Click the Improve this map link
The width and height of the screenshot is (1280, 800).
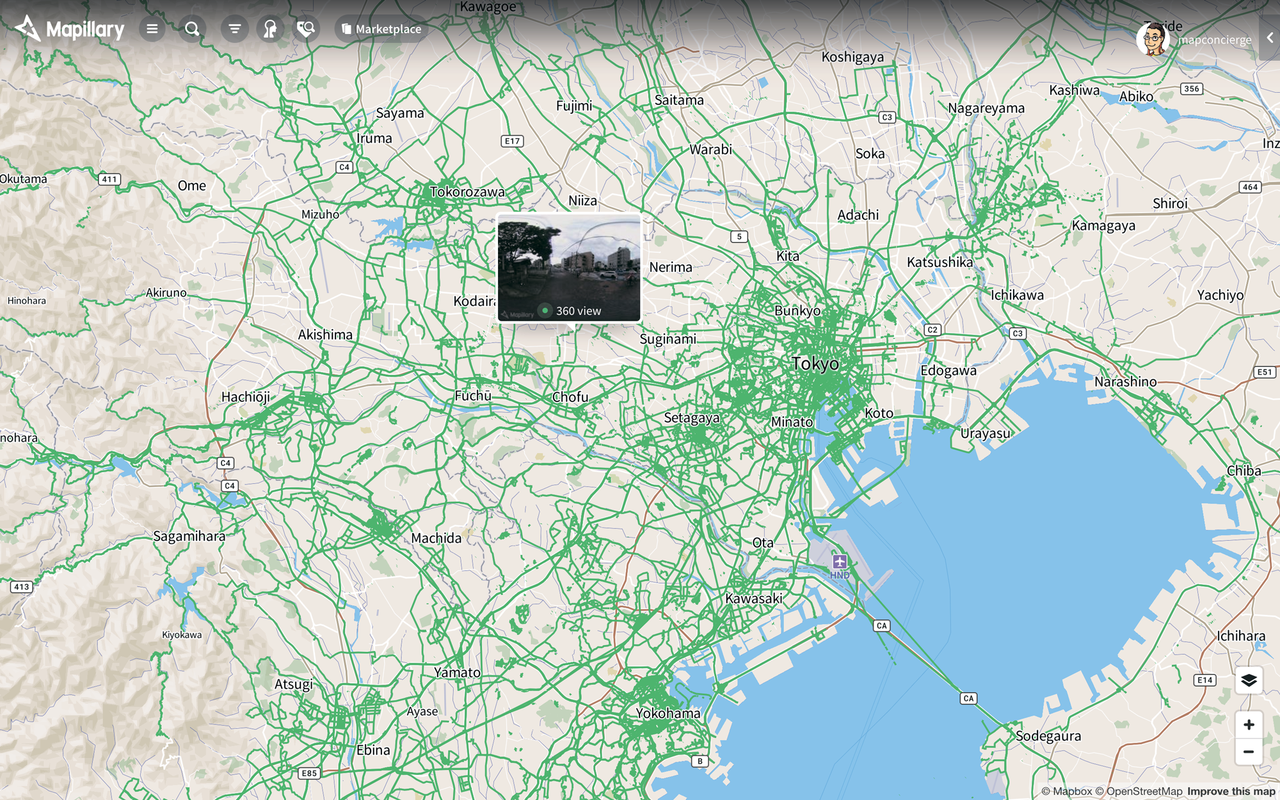1231,792
